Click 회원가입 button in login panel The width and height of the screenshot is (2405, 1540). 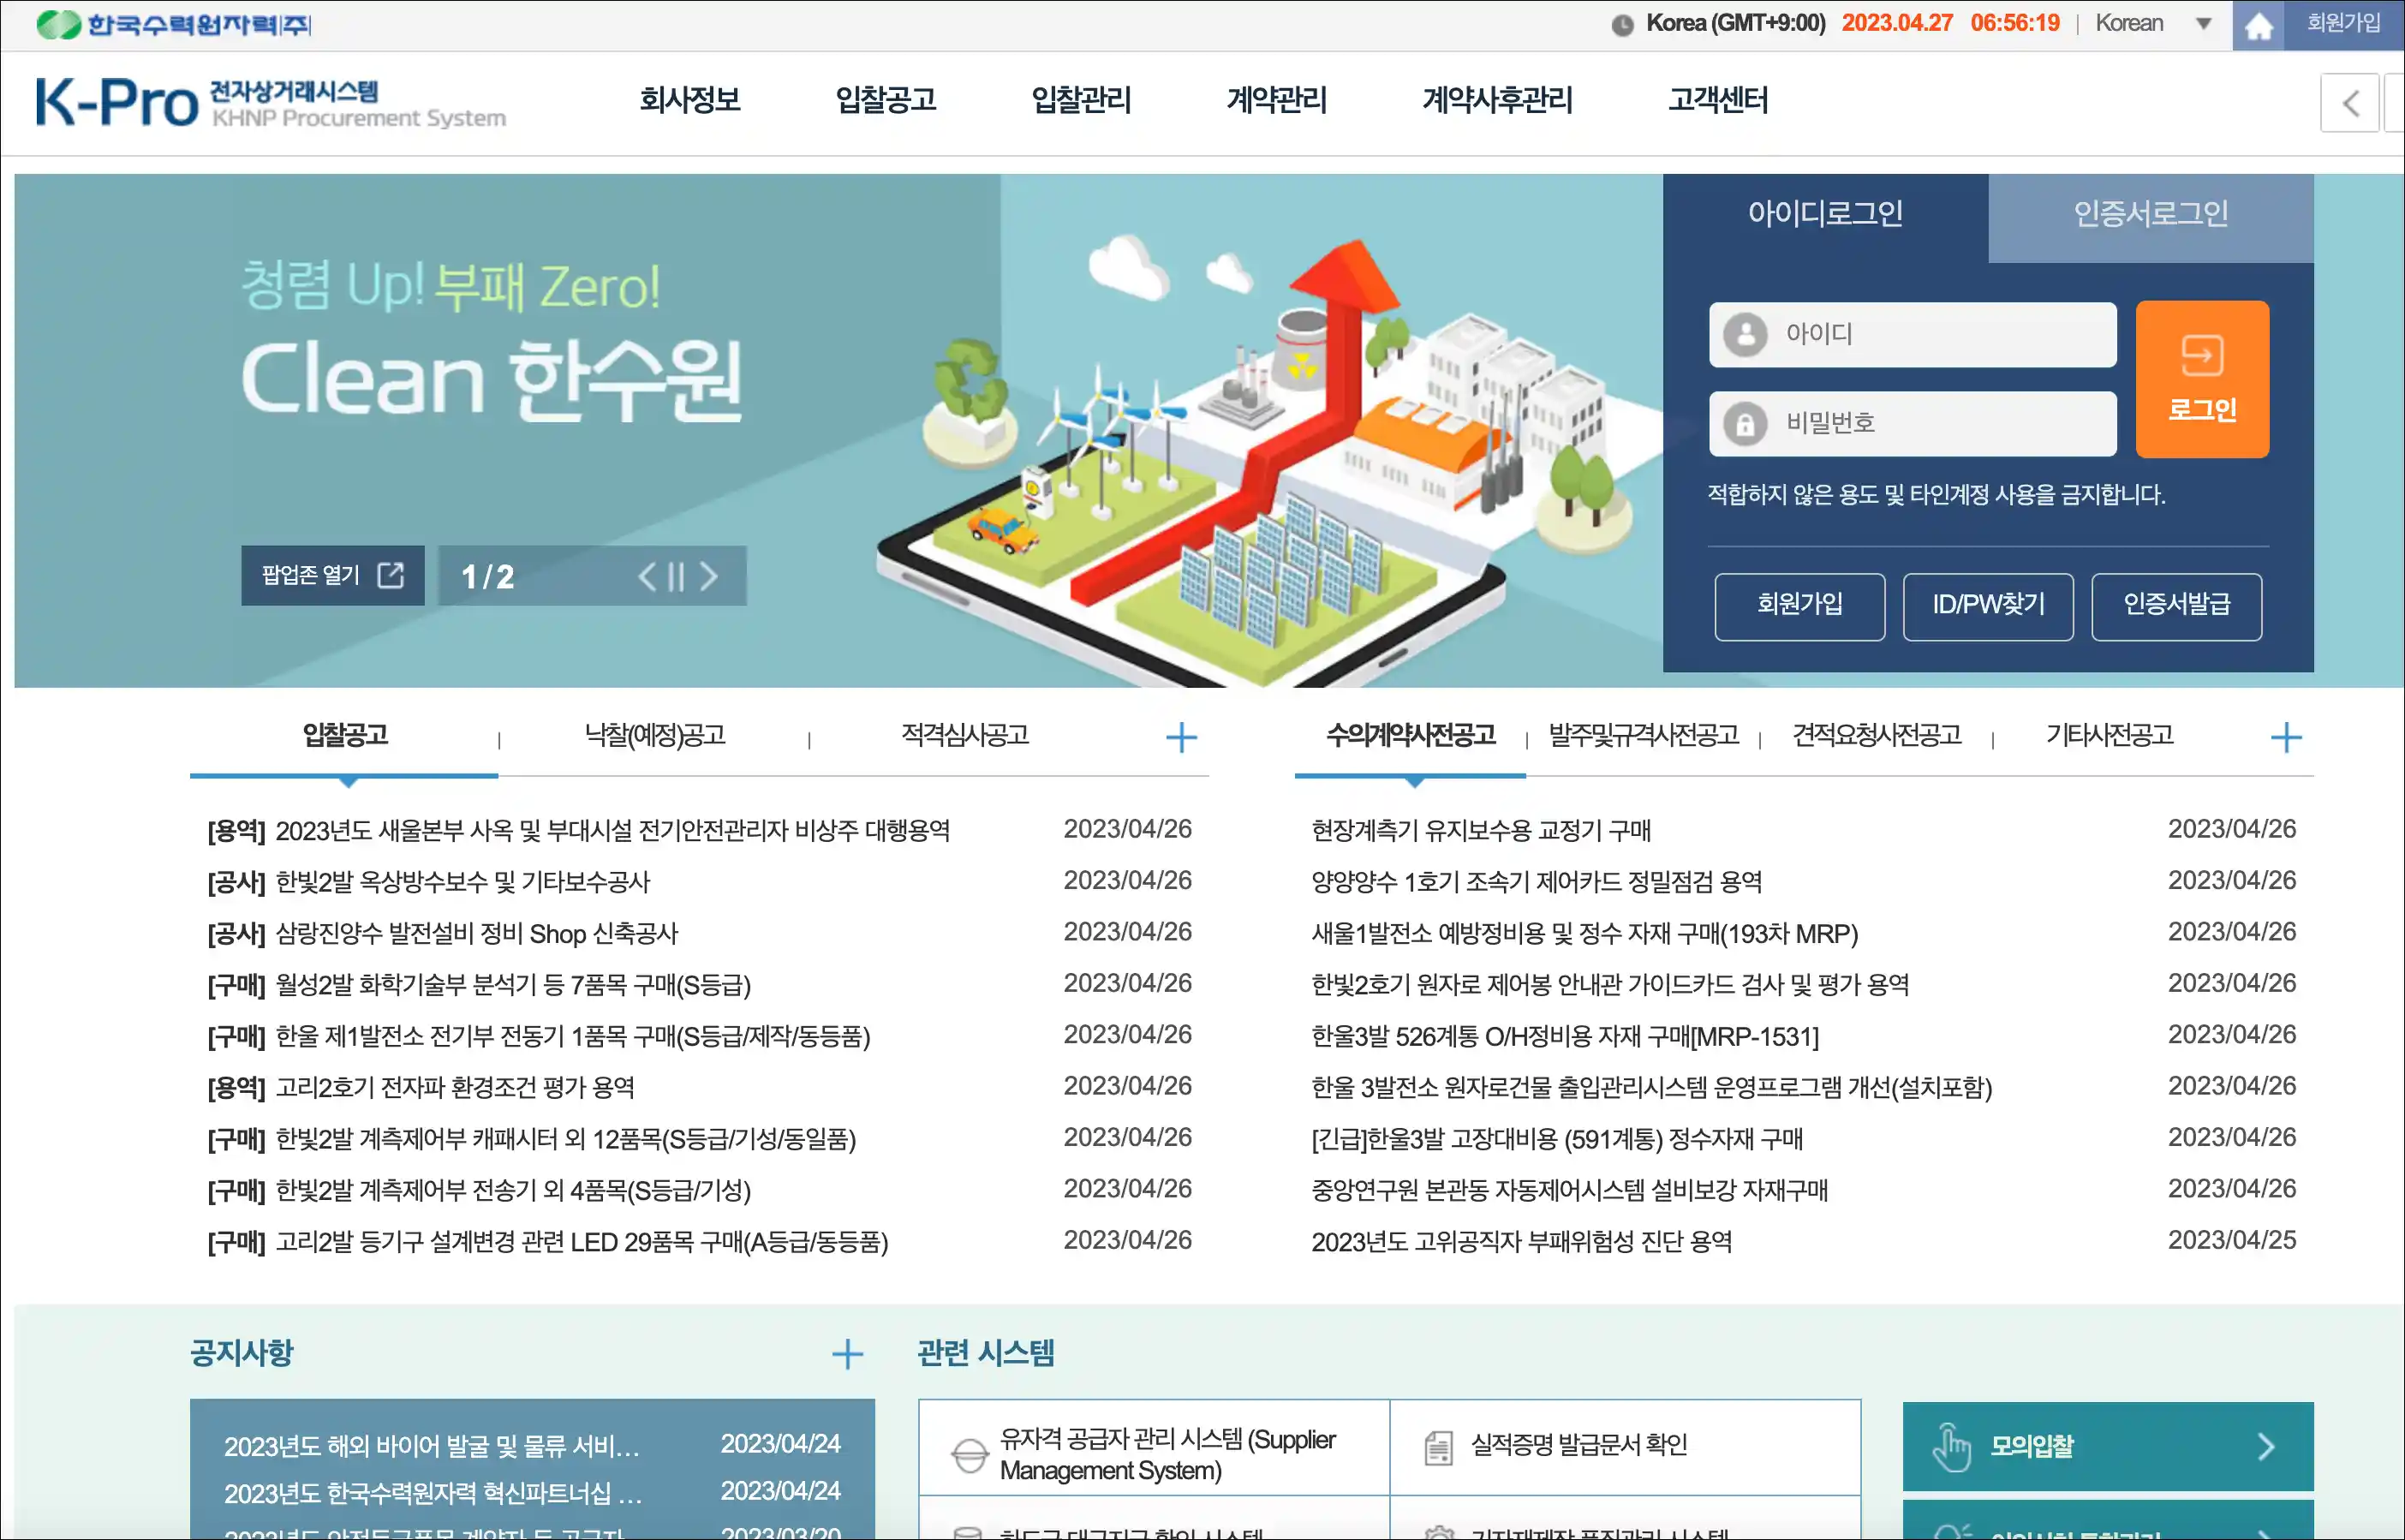tap(1800, 606)
